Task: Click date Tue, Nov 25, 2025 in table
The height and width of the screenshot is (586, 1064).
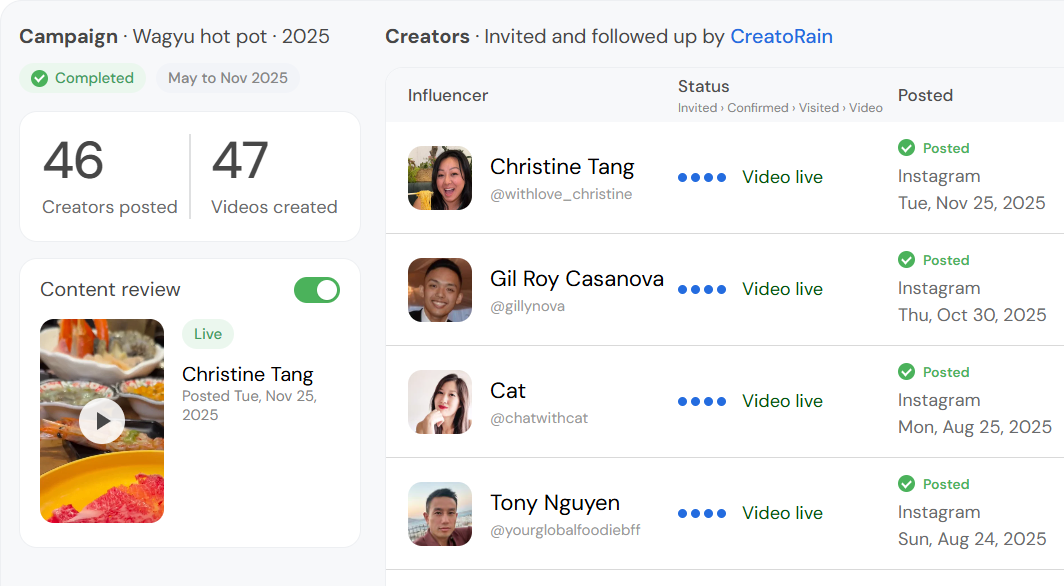Action: click(x=972, y=203)
